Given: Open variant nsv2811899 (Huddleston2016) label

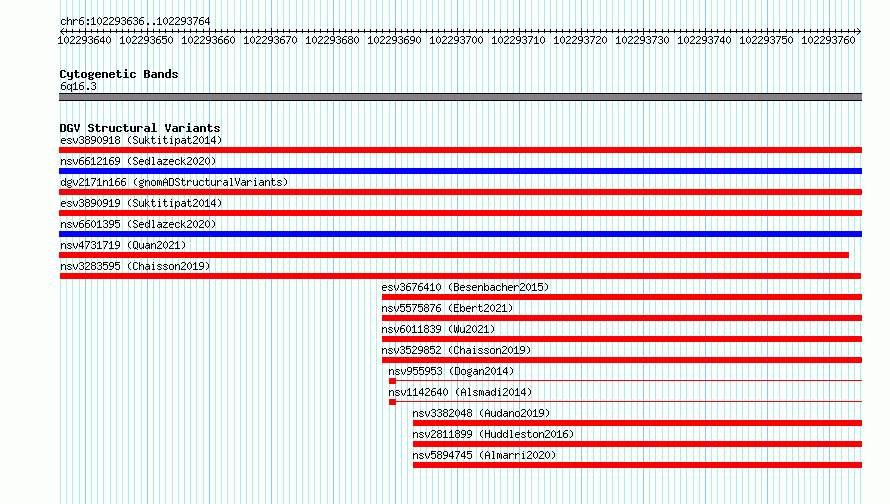Looking at the screenshot, I should (x=493, y=434).
